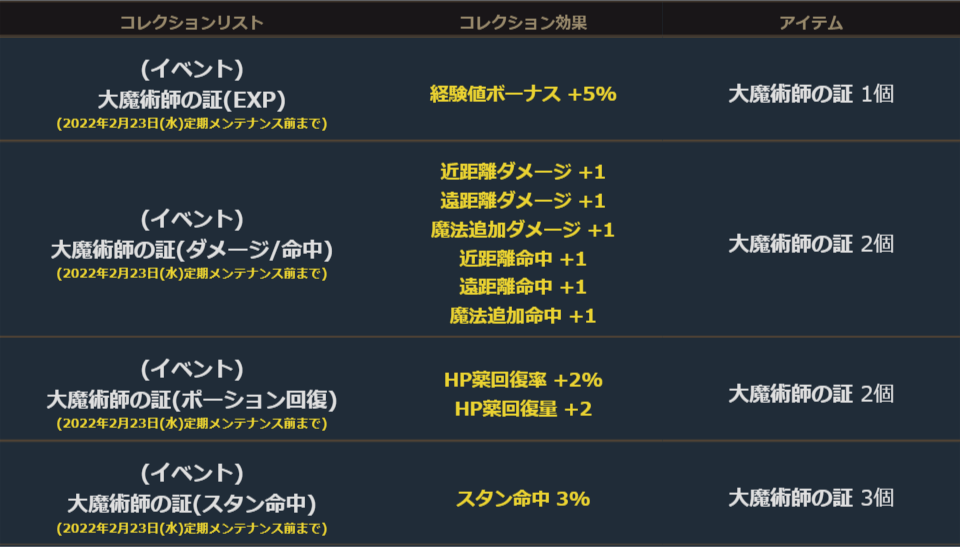Click the コレクション効果 column header
This screenshot has height=547, width=960.
point(523,22)
